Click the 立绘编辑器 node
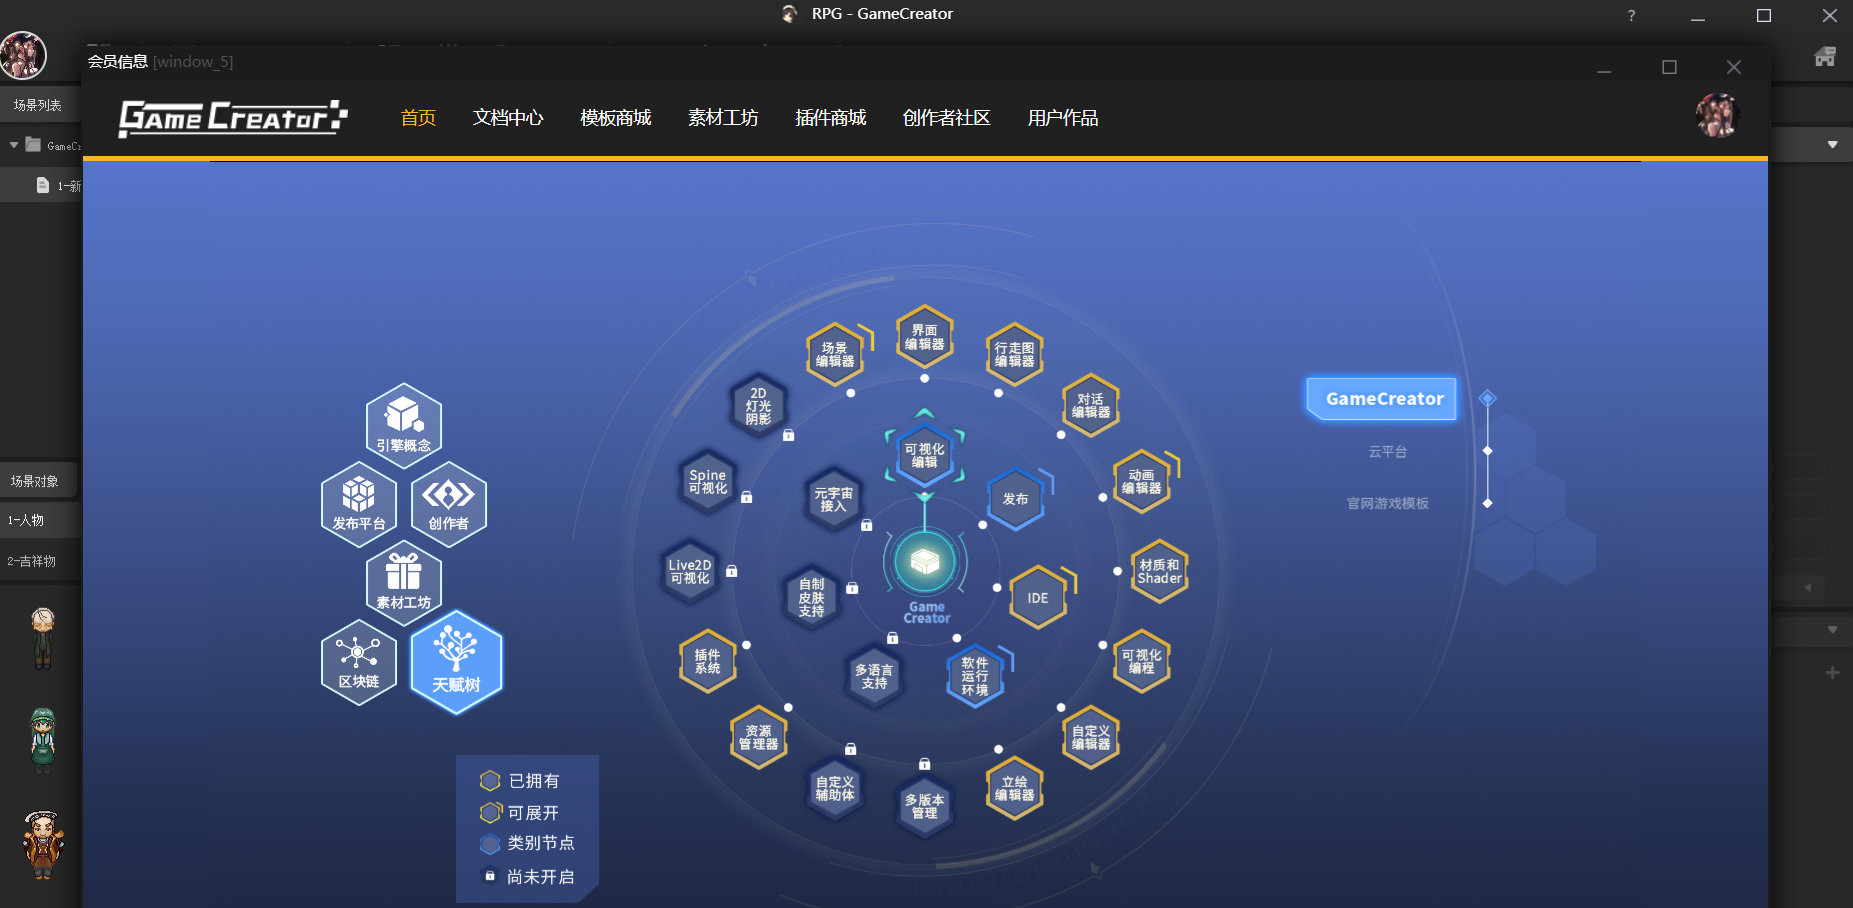 1015,788
